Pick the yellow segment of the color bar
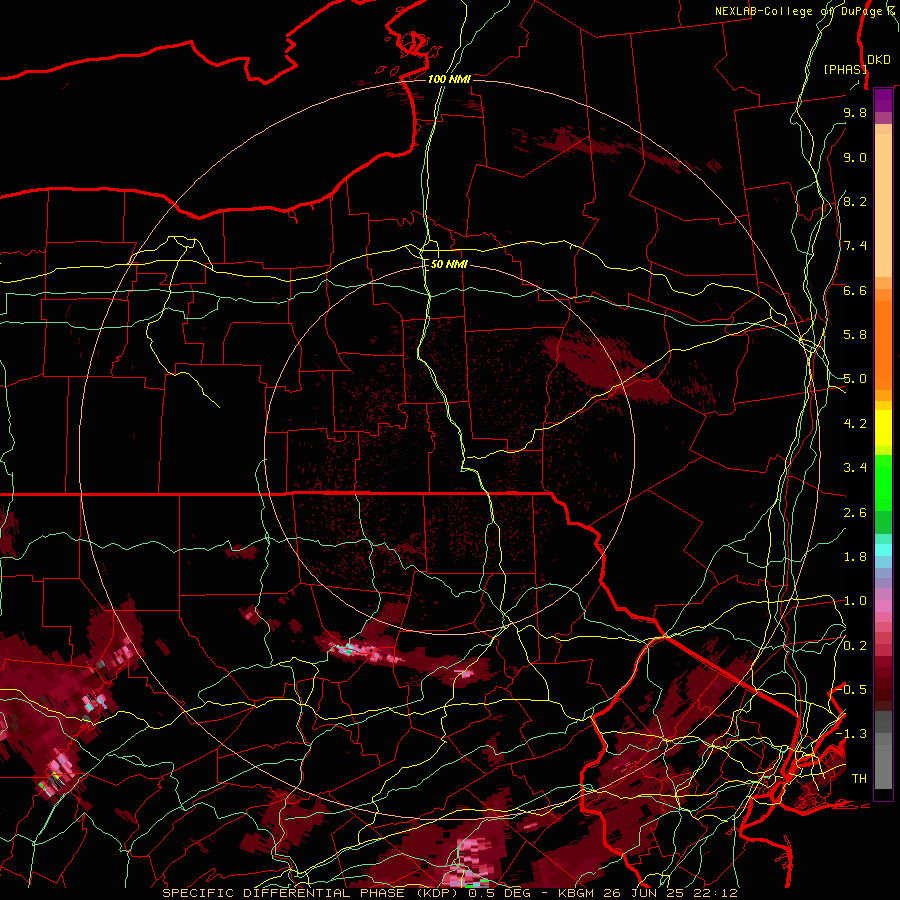 tap(883, 428)
